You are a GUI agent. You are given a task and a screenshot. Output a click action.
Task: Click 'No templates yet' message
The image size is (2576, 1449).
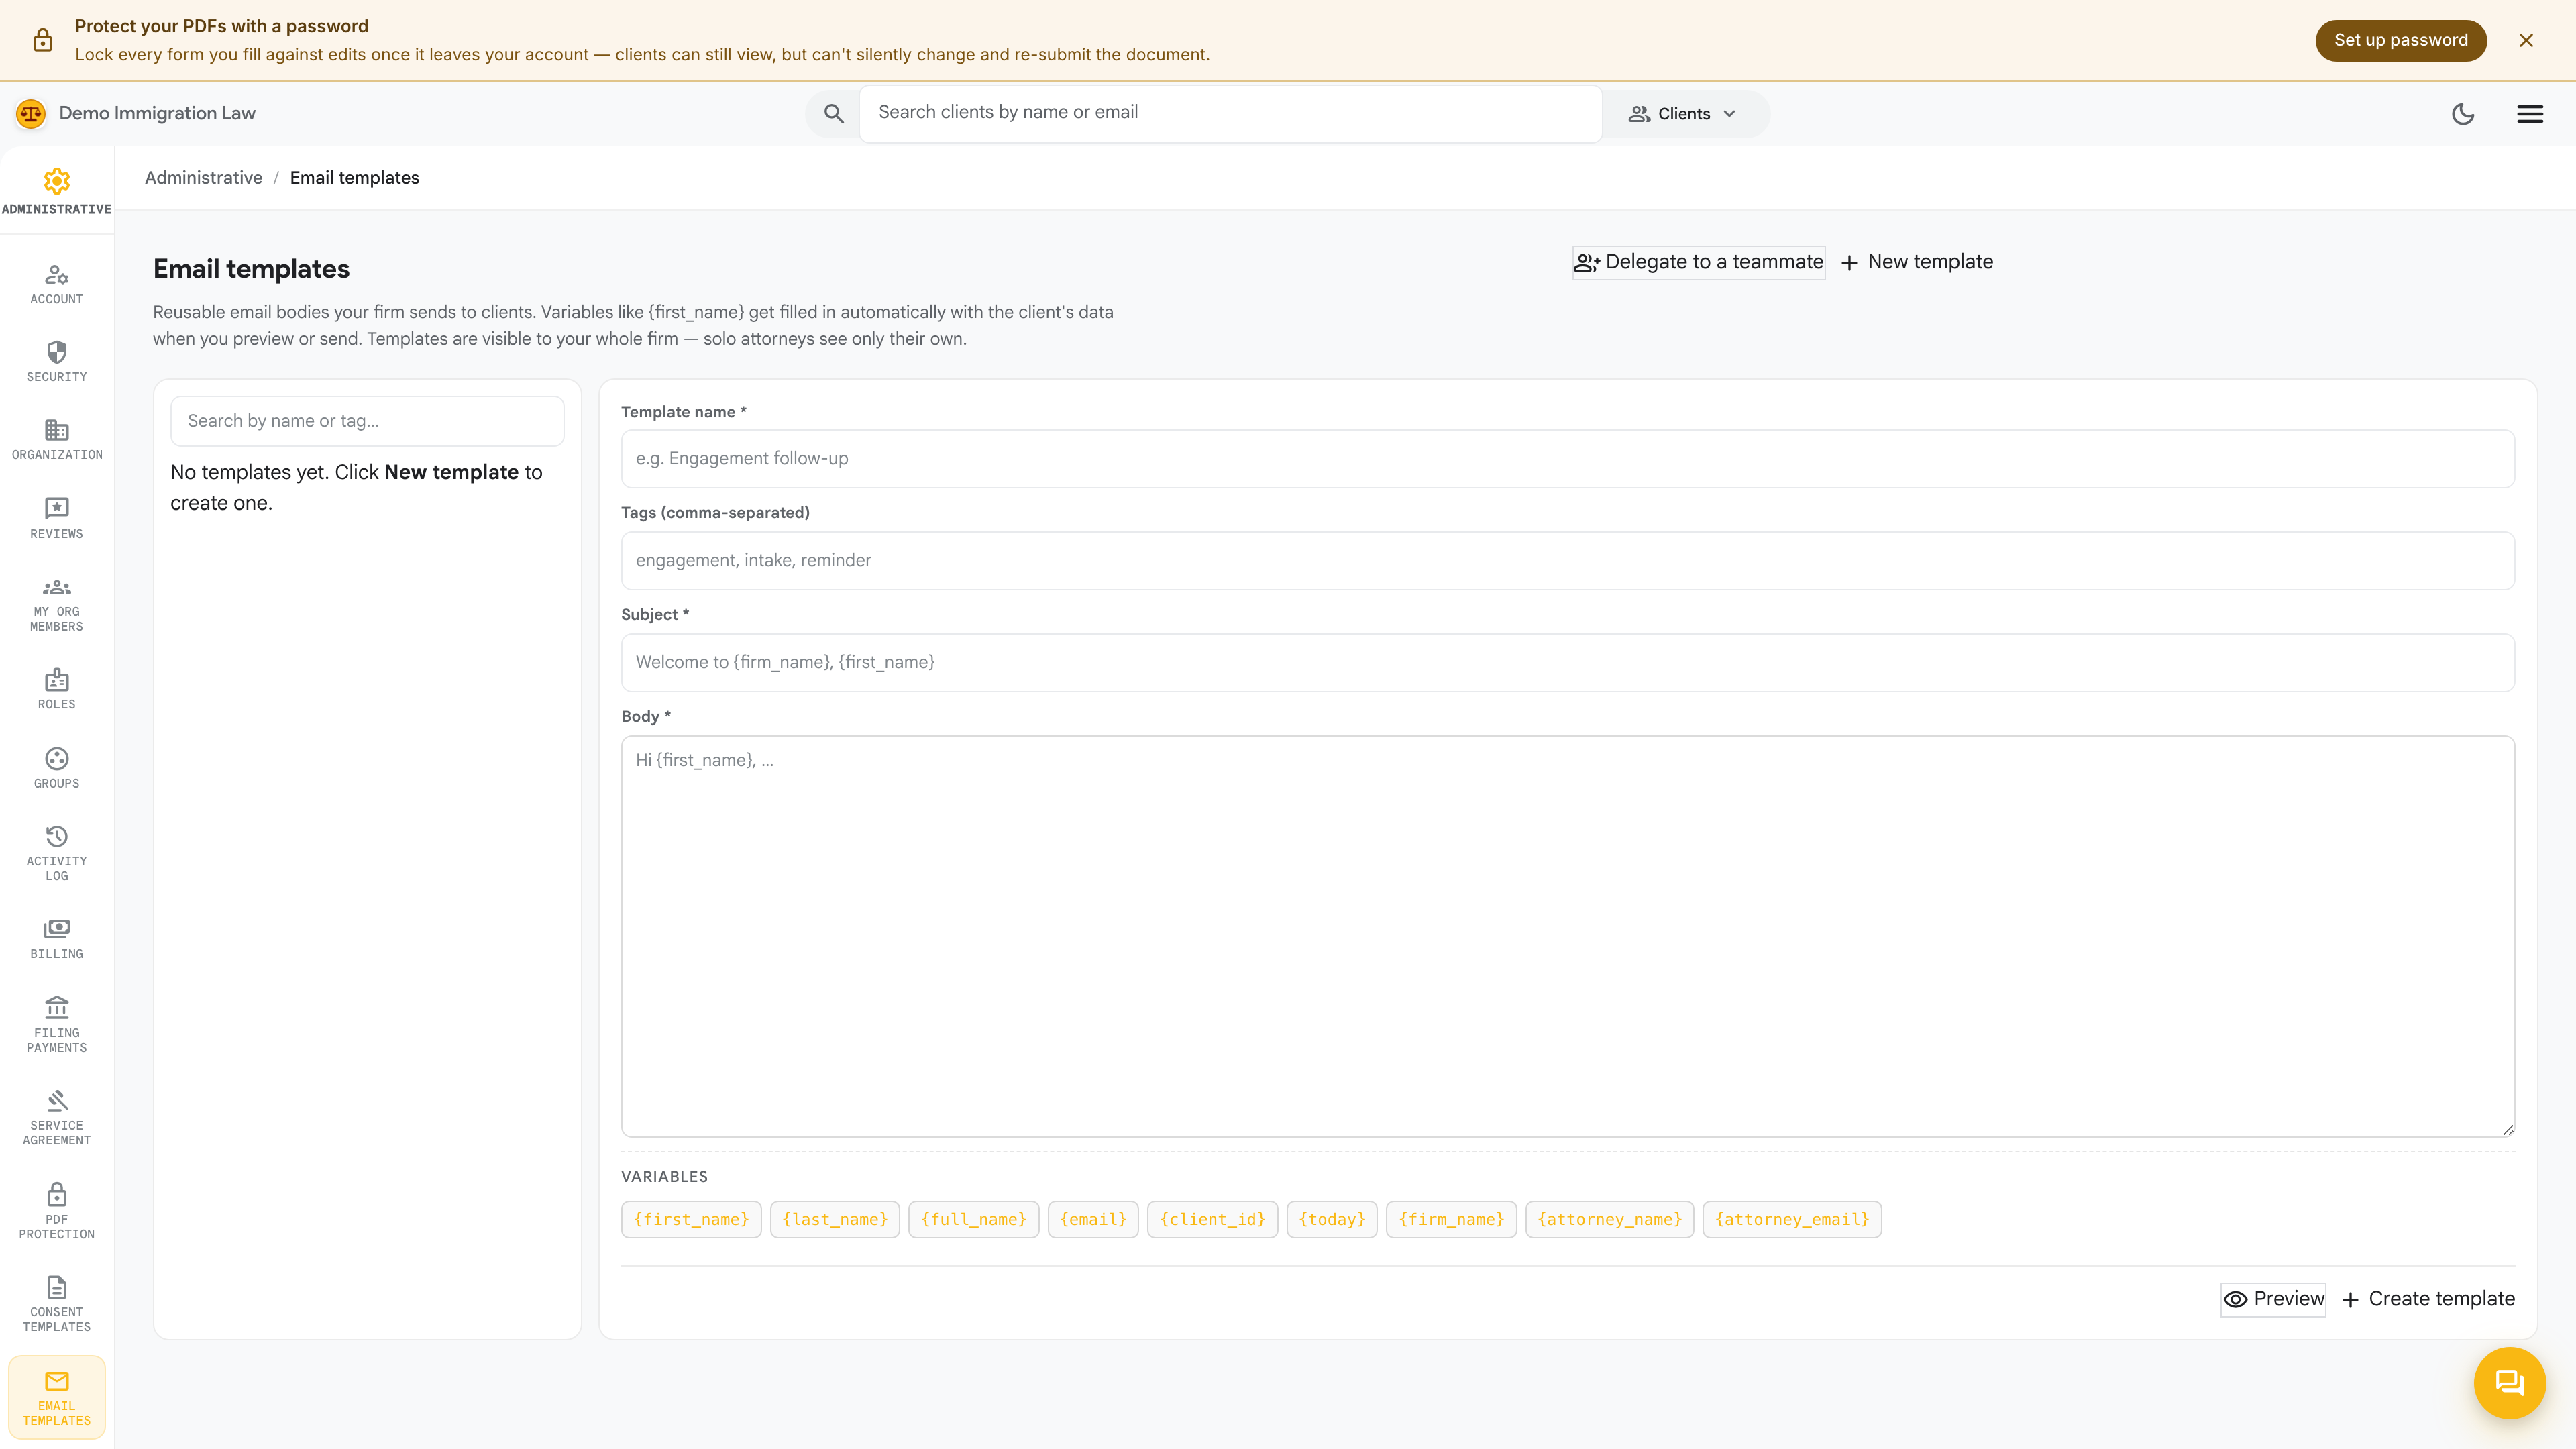(x=356, y=487)
